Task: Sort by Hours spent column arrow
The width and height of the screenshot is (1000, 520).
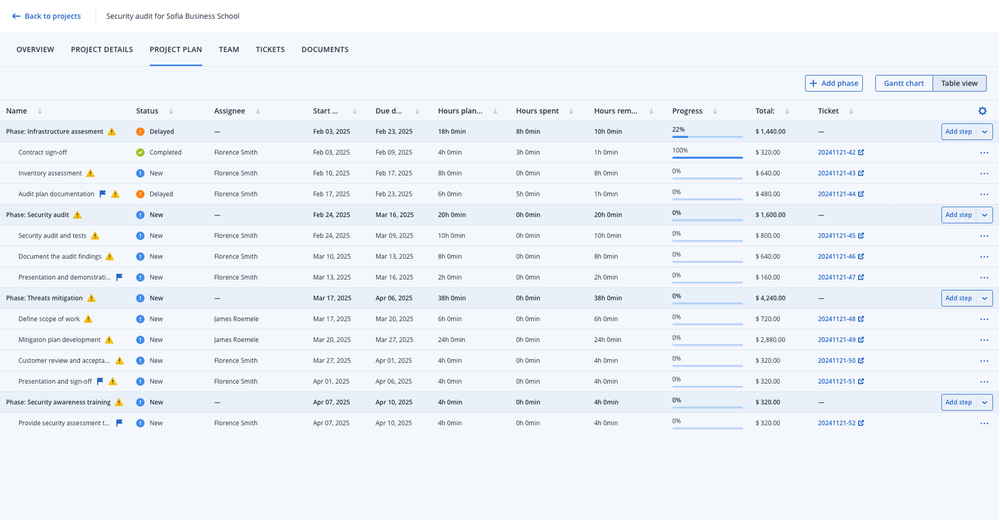Action: 571,111
